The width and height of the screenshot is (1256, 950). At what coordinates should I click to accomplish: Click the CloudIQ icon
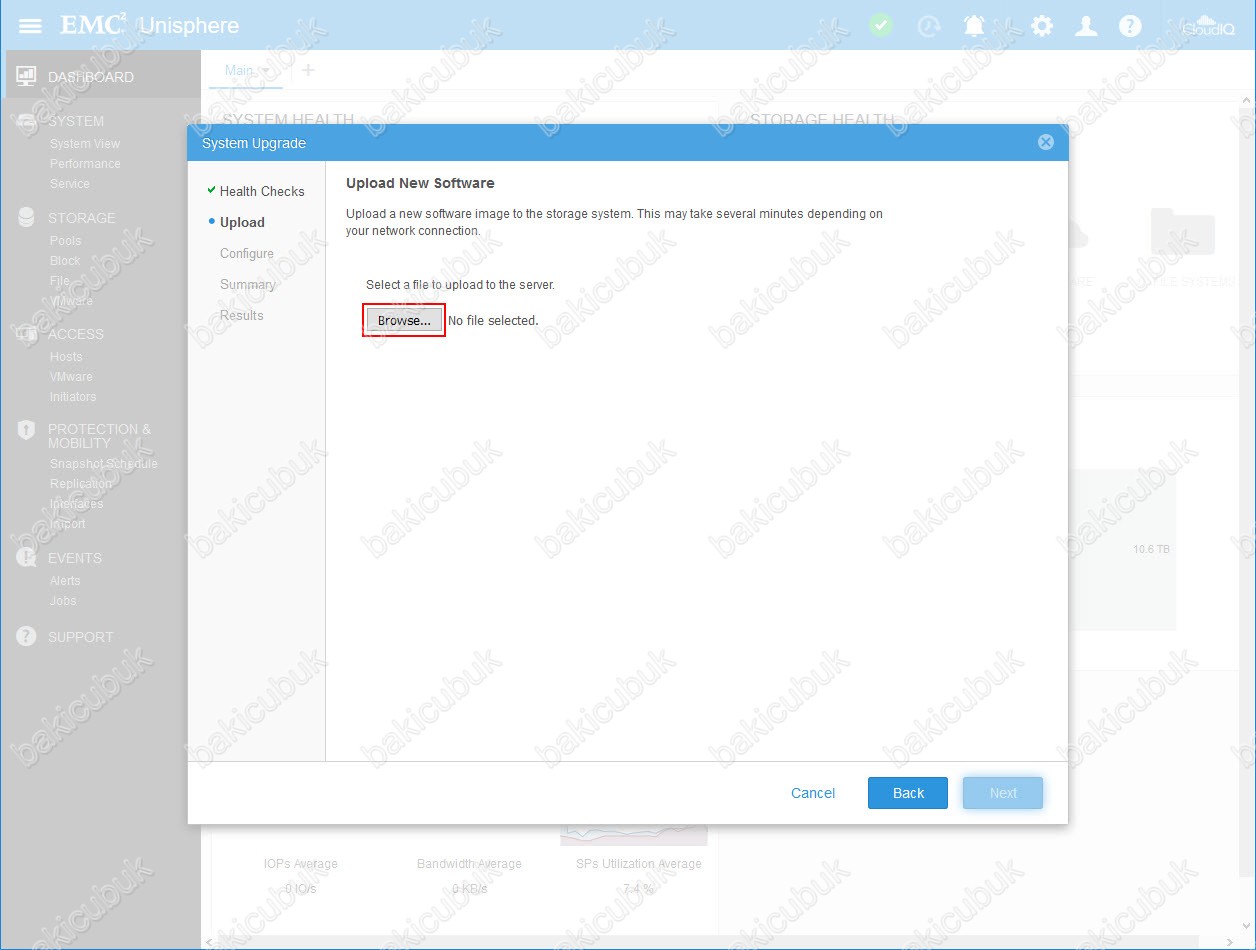click(1208, 26)
